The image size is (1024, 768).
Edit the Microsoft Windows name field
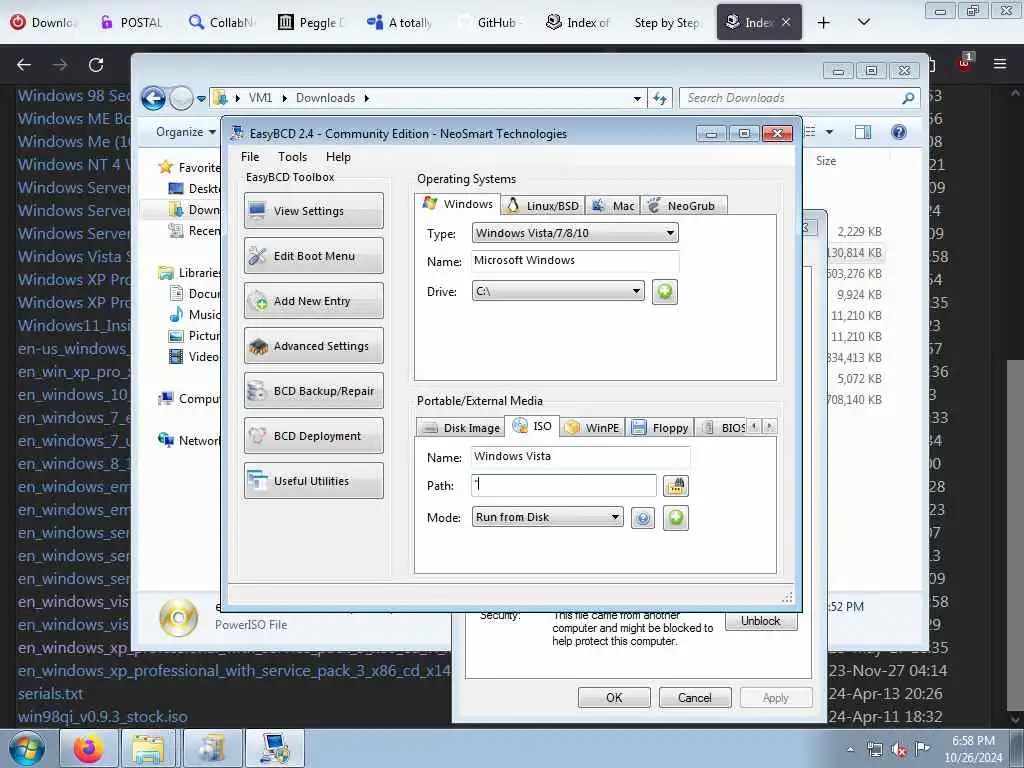[575, 261]
